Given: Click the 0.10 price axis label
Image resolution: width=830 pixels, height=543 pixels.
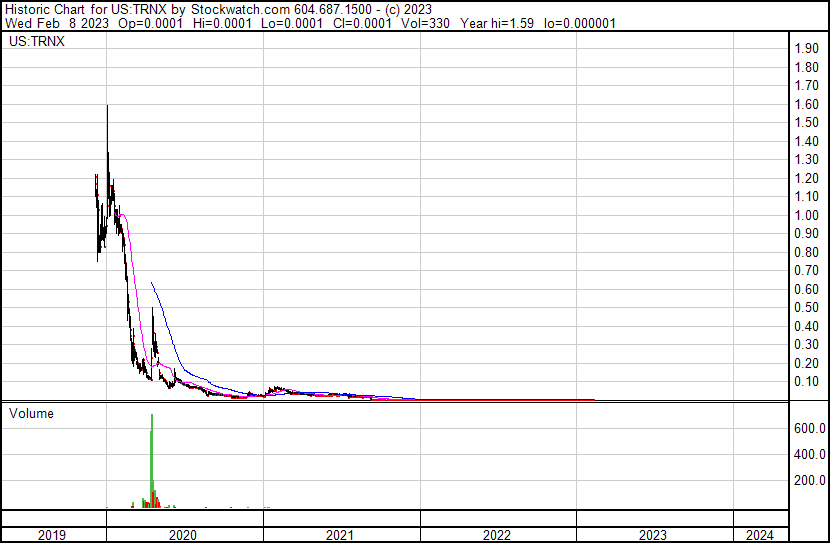Looking at the screenshot, I should [x=807, y=382].
